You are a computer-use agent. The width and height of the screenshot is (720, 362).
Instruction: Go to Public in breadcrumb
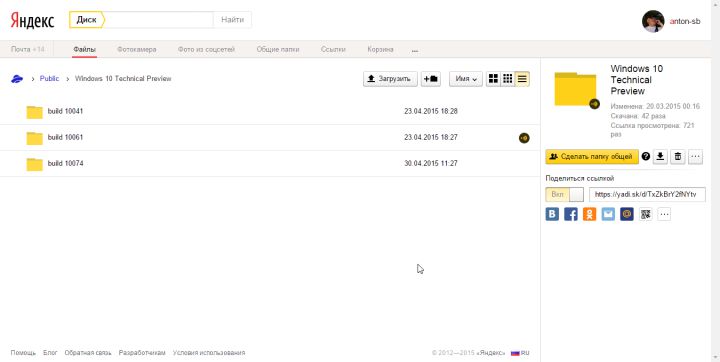tap(49, 79)
